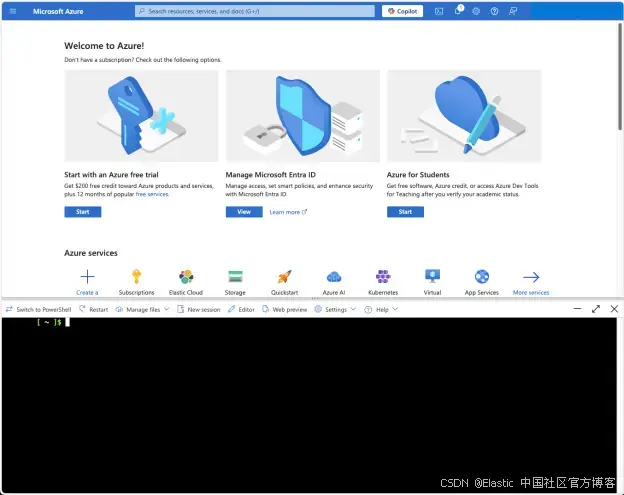Expand the Manage files dropdown
Screen dimensions: 624x495
point(142,310)
